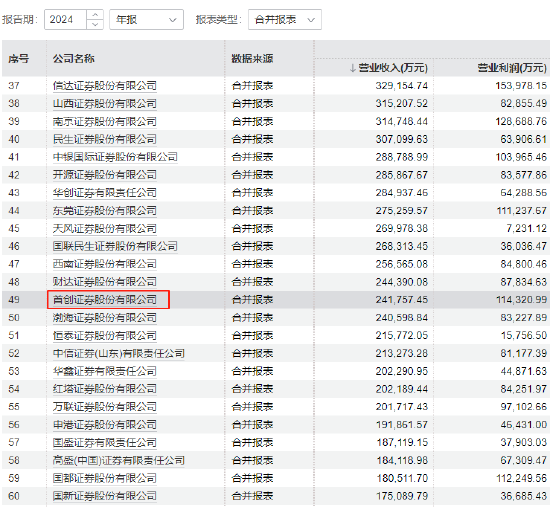Select operating profit value 36,685.43
Viewport: 550px width, 507px height.
pyautogui.click(x=524, y=496)
